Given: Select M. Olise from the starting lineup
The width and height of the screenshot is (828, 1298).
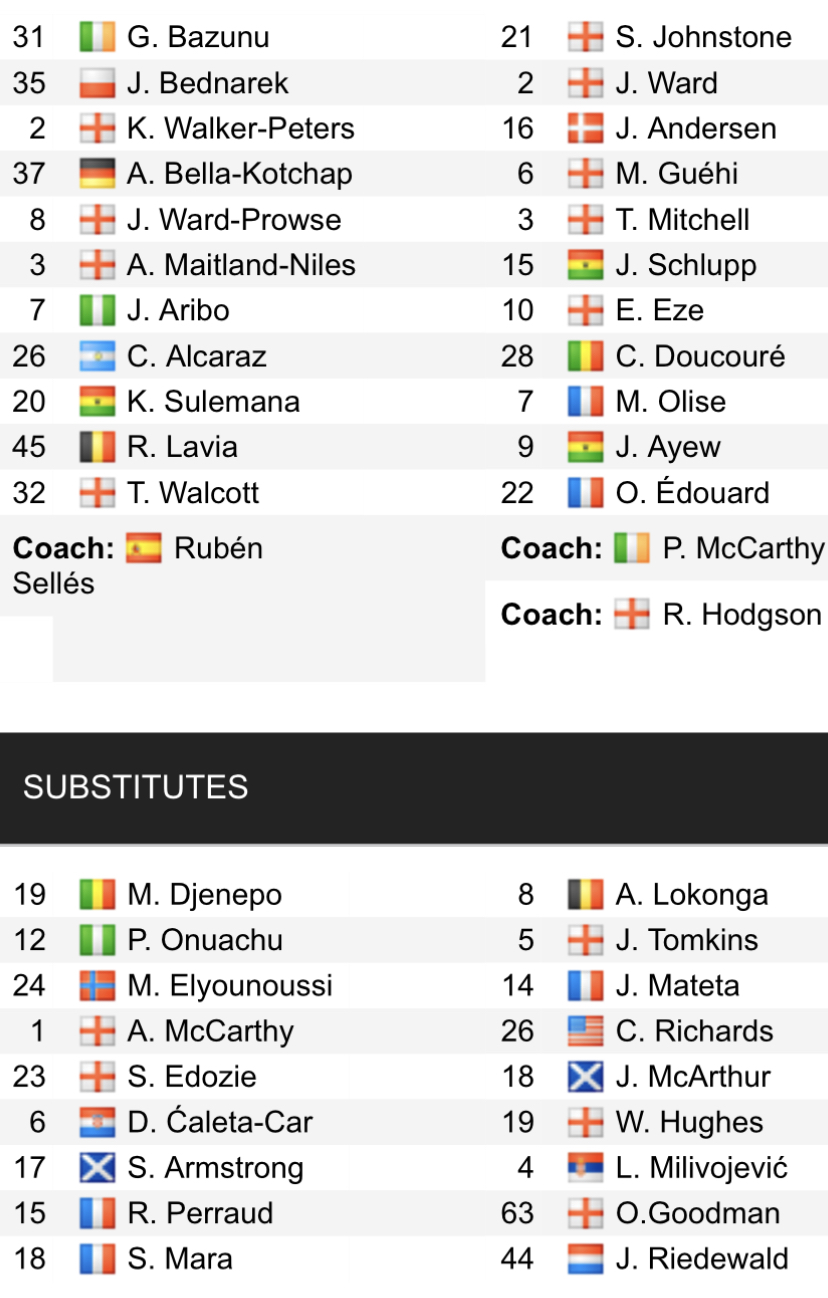Looking at the screenshot, I should coord(670,402).
